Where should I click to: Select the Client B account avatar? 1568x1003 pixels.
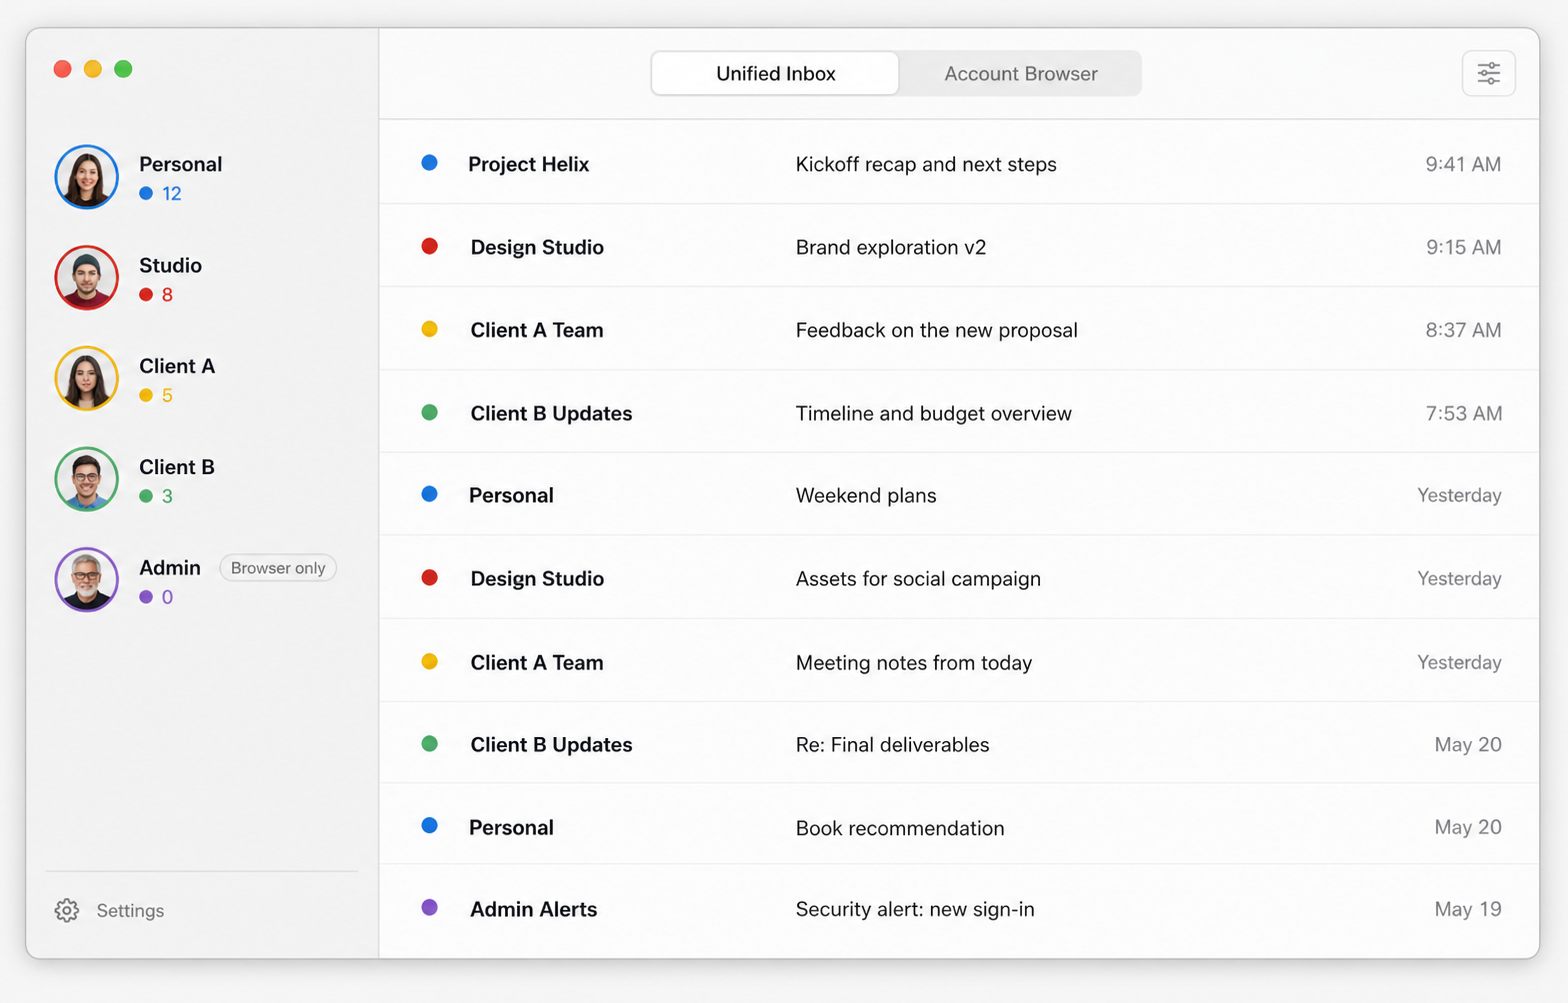pos(87,479)
